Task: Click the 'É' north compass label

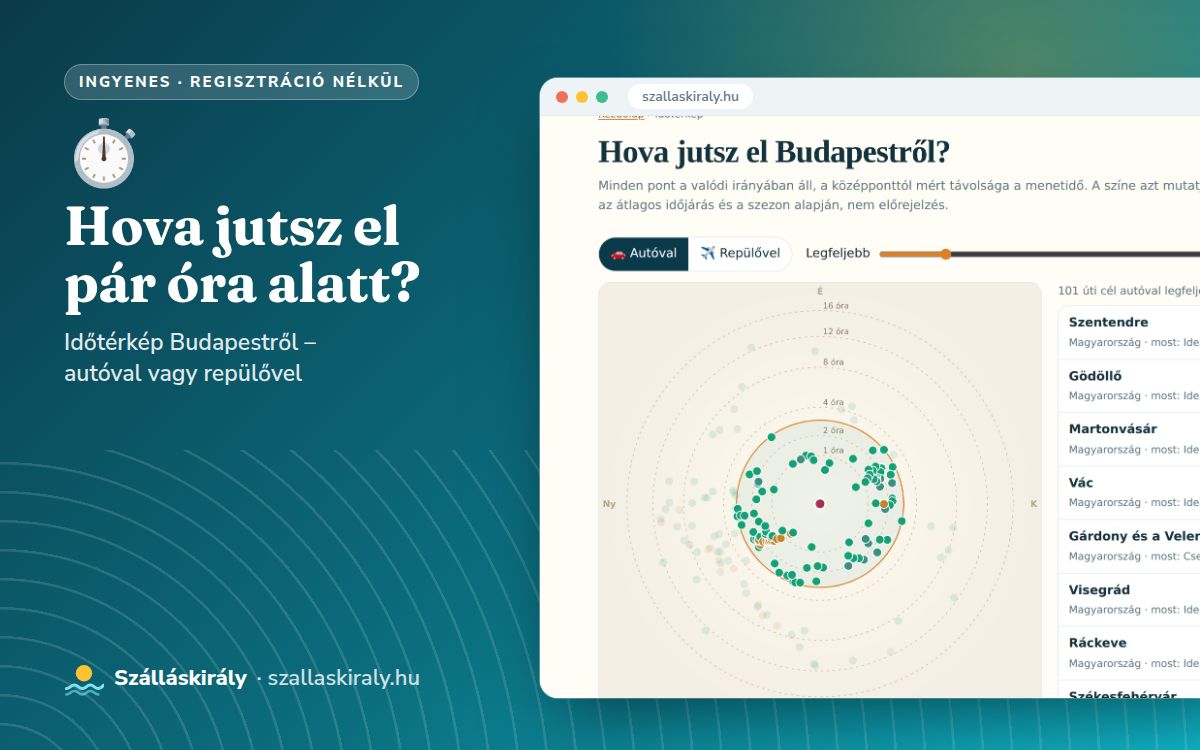Action: [x=820, y=291]
